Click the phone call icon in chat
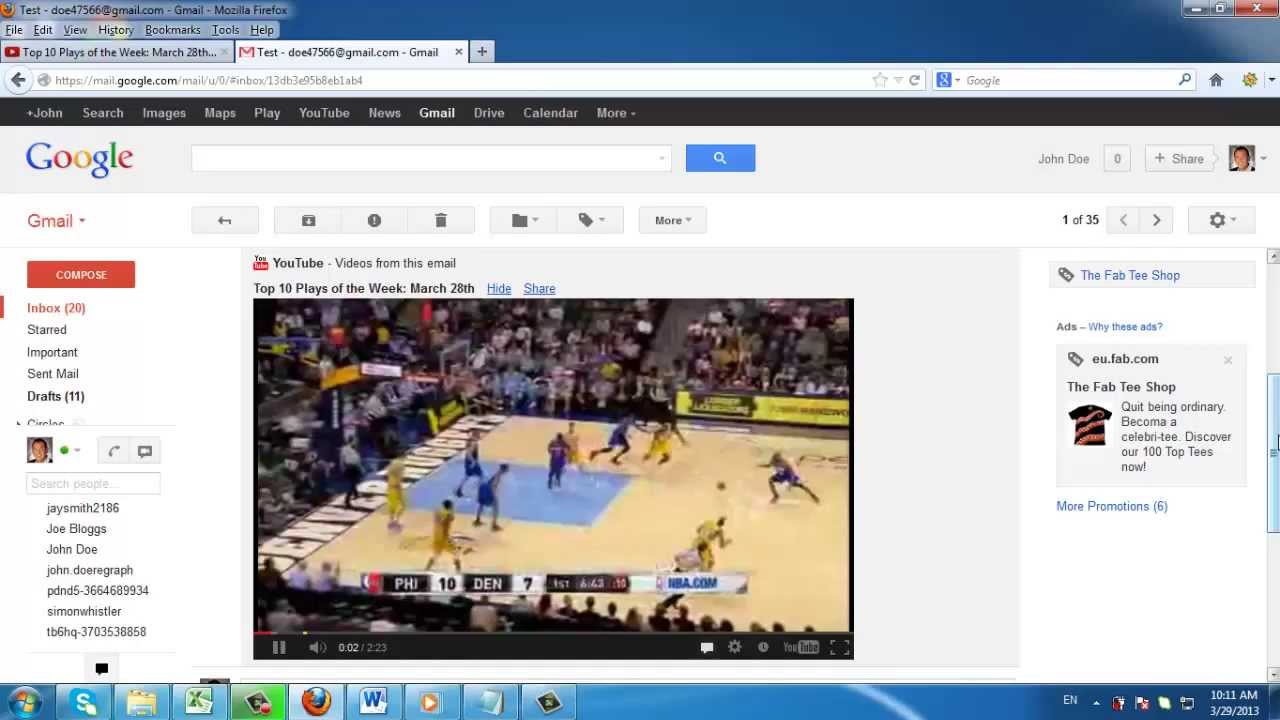 coord(114,451)
